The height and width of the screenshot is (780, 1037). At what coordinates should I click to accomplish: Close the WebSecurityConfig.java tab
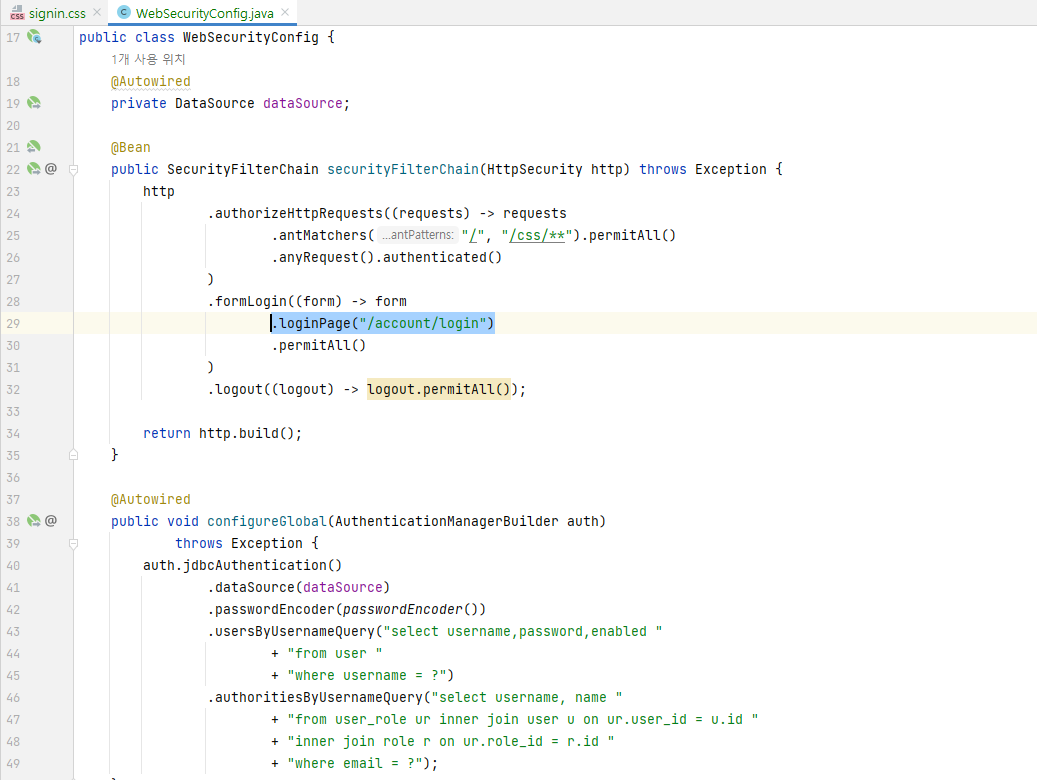(285, 13)
